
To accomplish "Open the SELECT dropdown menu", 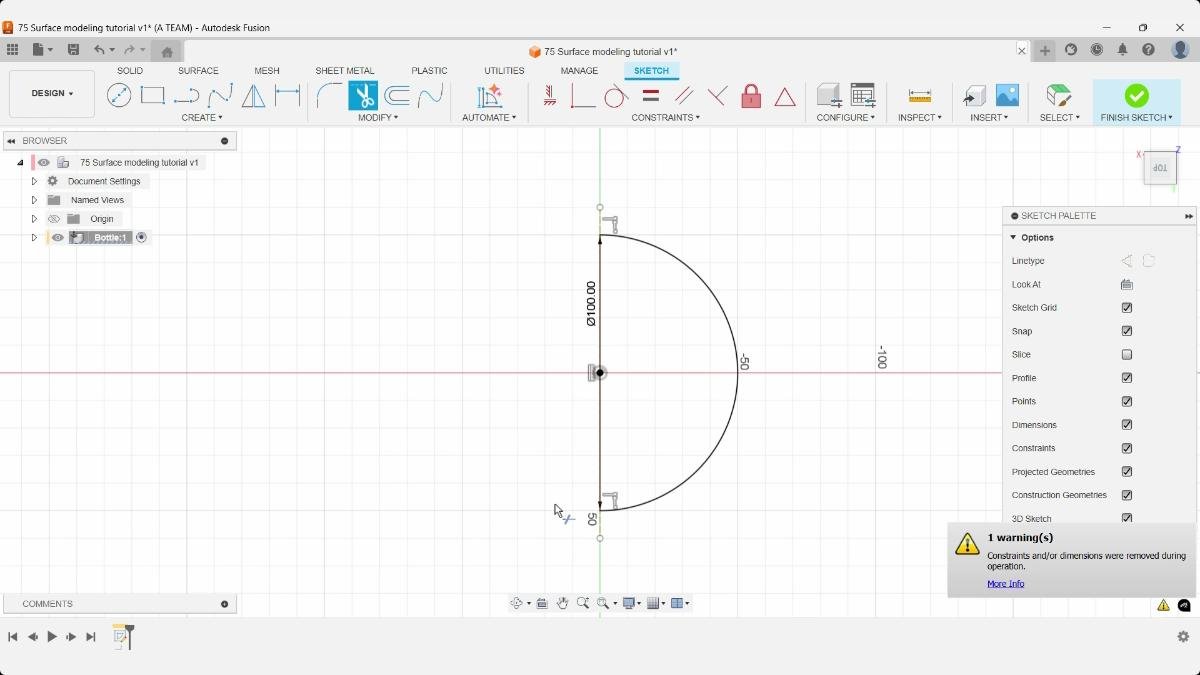I will 1060,117.
